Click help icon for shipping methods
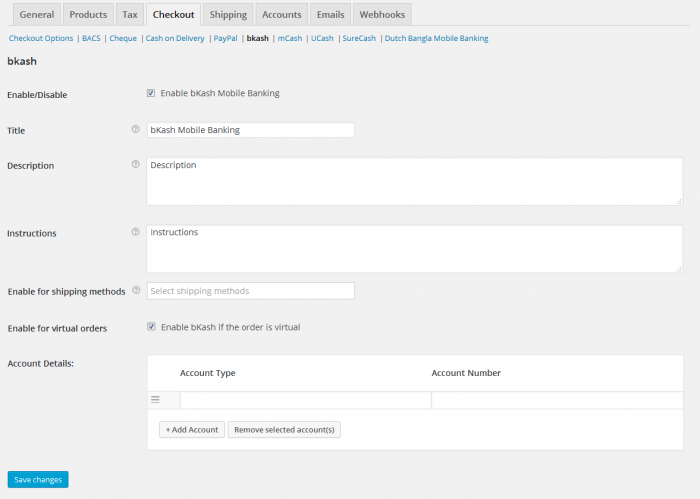The image size is (700, 499). click(x=135, y=290)
